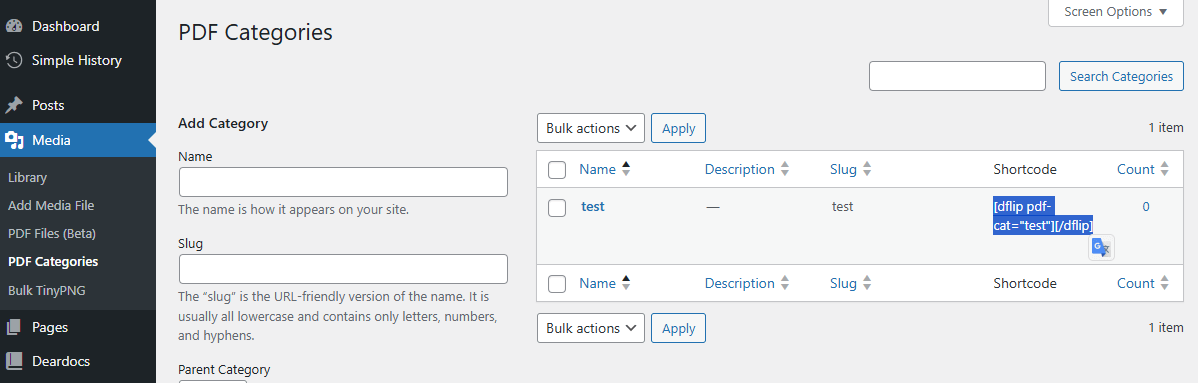Image resolution: width=1198 pixels, height=383 pixels.
Task: Click the Search Categories button
Action: tap(1121, 76)
